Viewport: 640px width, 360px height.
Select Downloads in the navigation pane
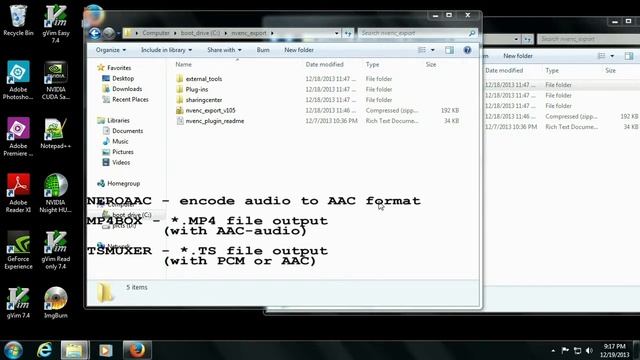tap(122, 89)
